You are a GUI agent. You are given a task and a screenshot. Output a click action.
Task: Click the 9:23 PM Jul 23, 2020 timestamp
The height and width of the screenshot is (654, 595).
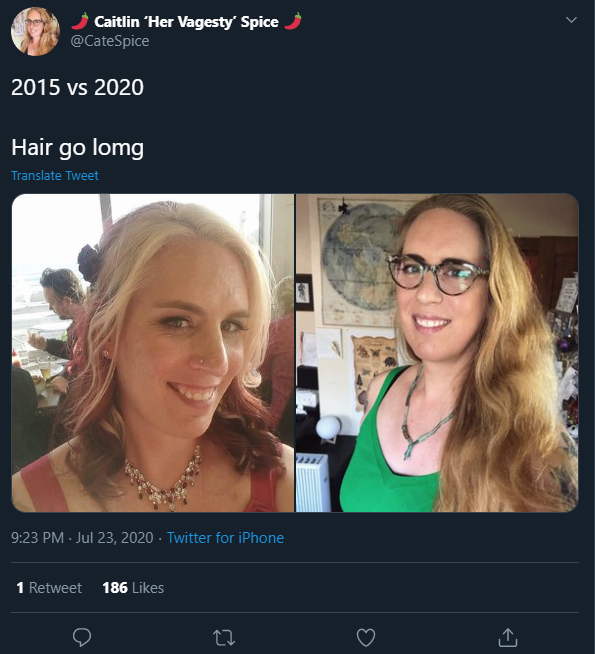tap(82, 538)
